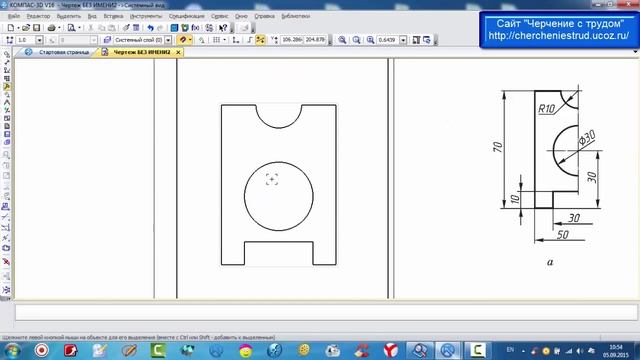
Task: Open the layer manager icon
Action: click(107, 40)
